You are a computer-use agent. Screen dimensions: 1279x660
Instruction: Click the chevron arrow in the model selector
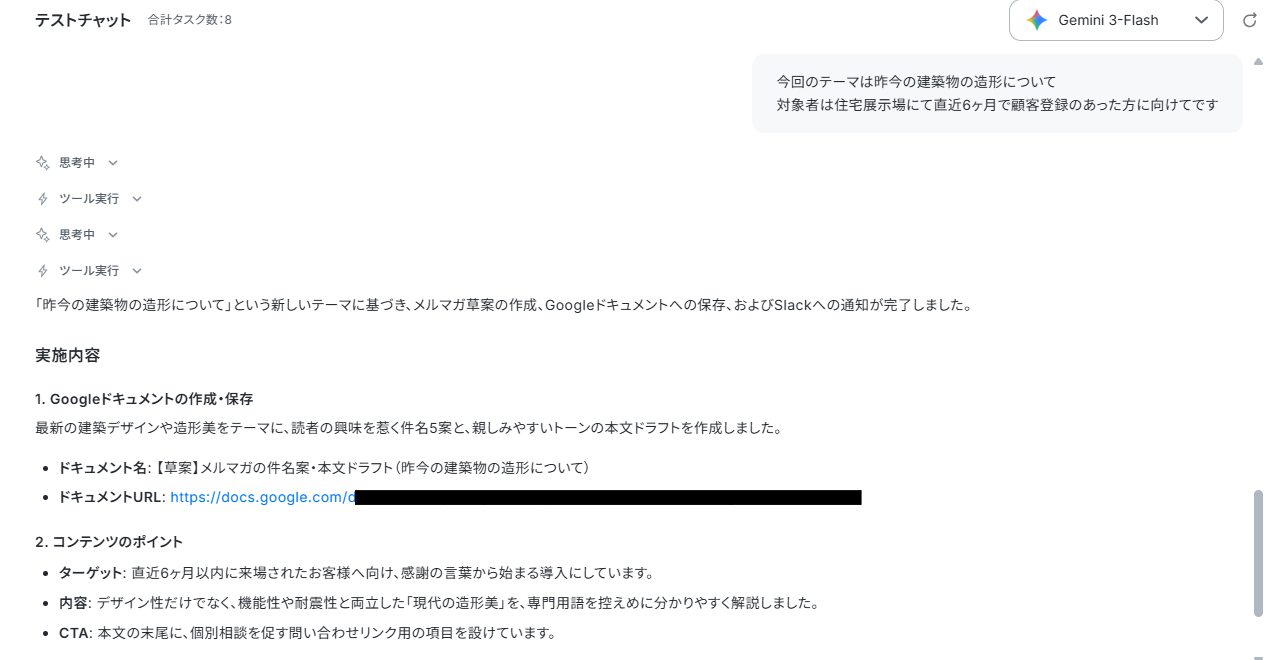[x=1201, y=20]
